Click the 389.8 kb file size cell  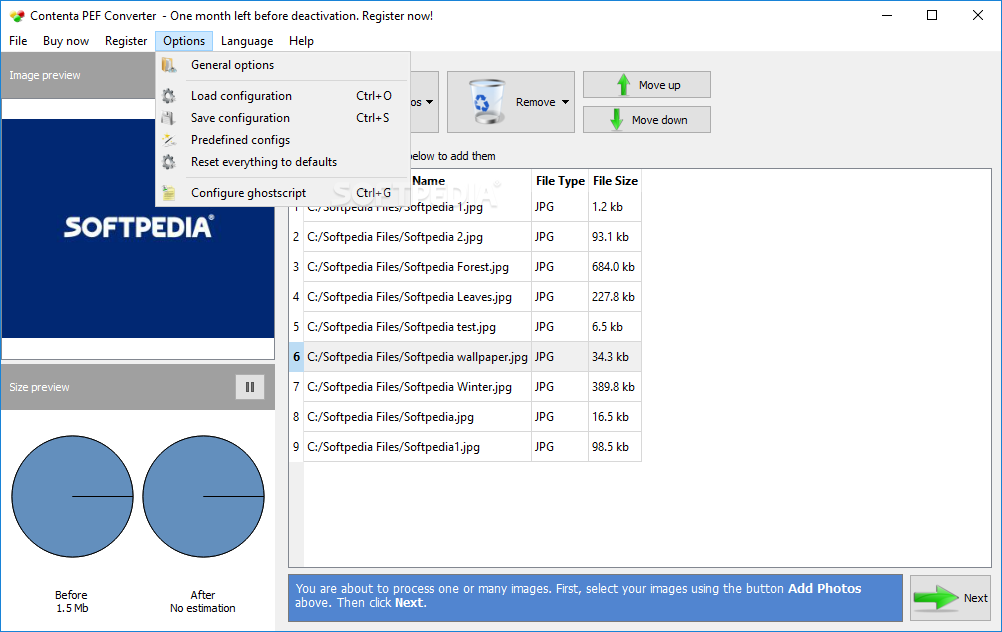[x=614, y=387]
